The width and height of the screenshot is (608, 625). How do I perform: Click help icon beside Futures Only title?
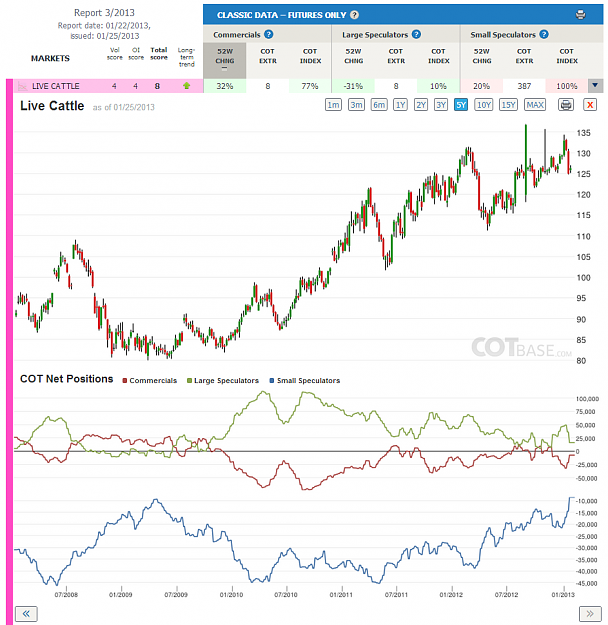tap(354, 15)
